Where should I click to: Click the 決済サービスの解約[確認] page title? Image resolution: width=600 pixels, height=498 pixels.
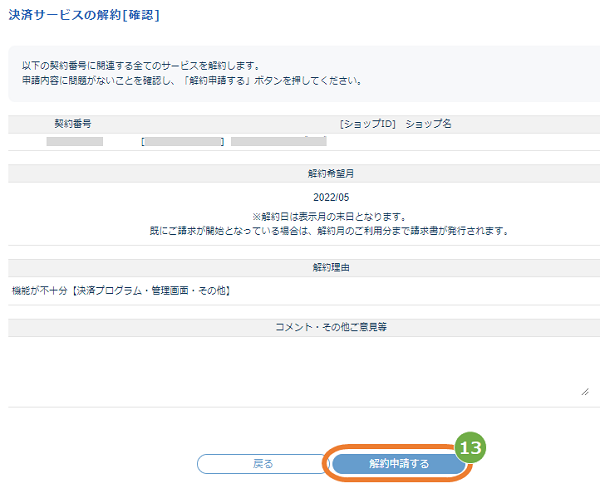(x=84, y=15)
